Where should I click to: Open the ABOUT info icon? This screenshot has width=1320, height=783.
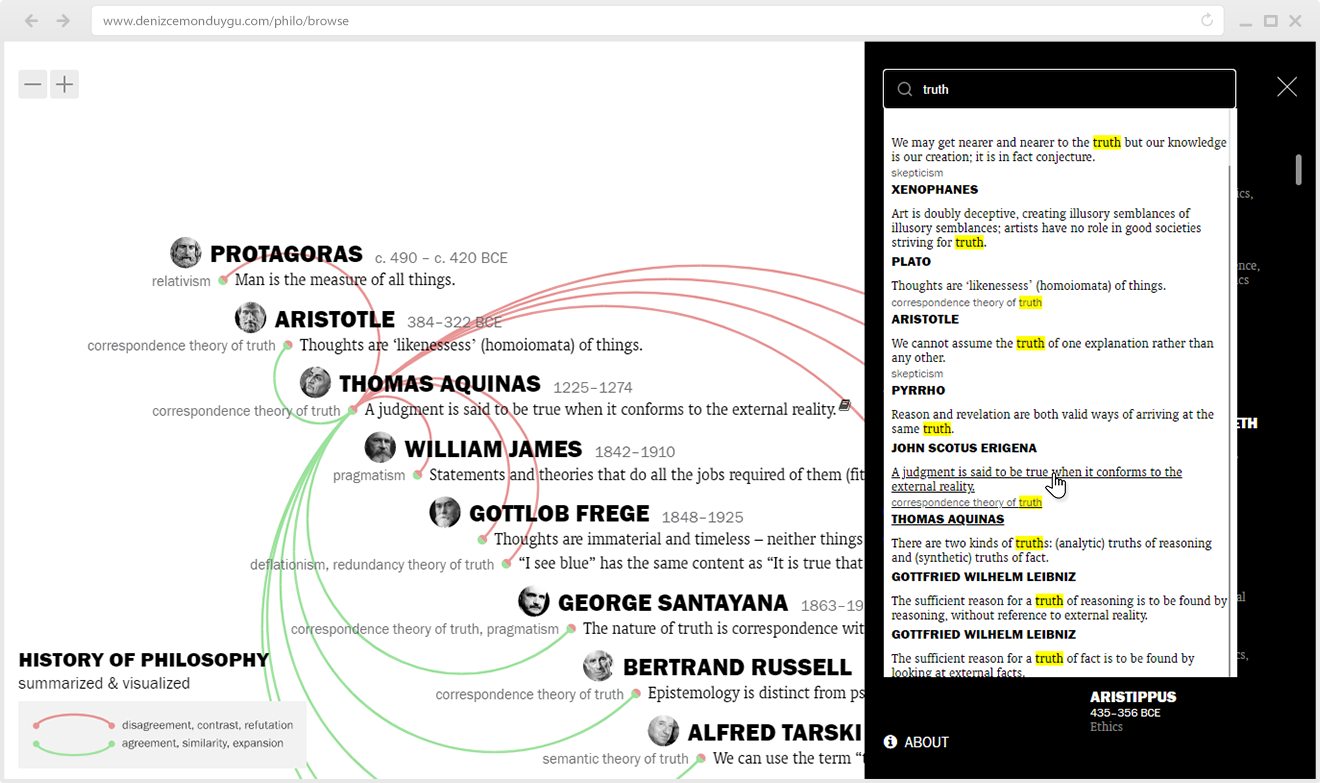point(890,742)
